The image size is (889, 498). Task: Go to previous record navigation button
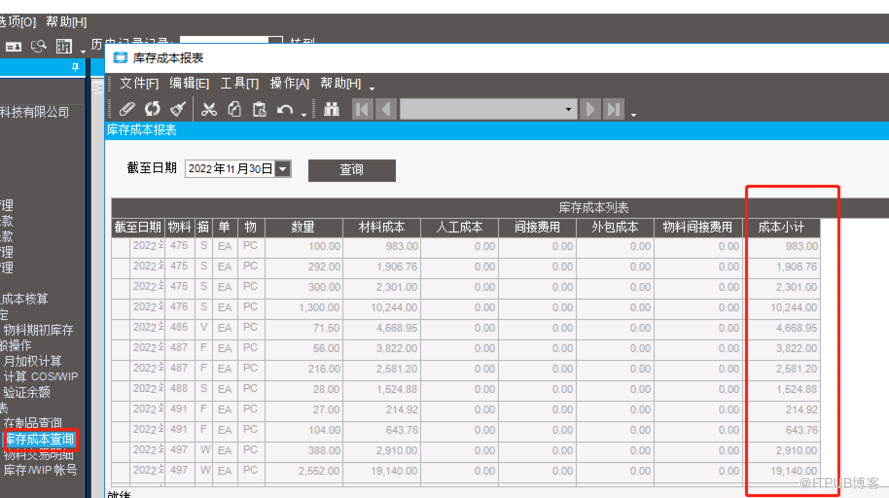[387, 109]
